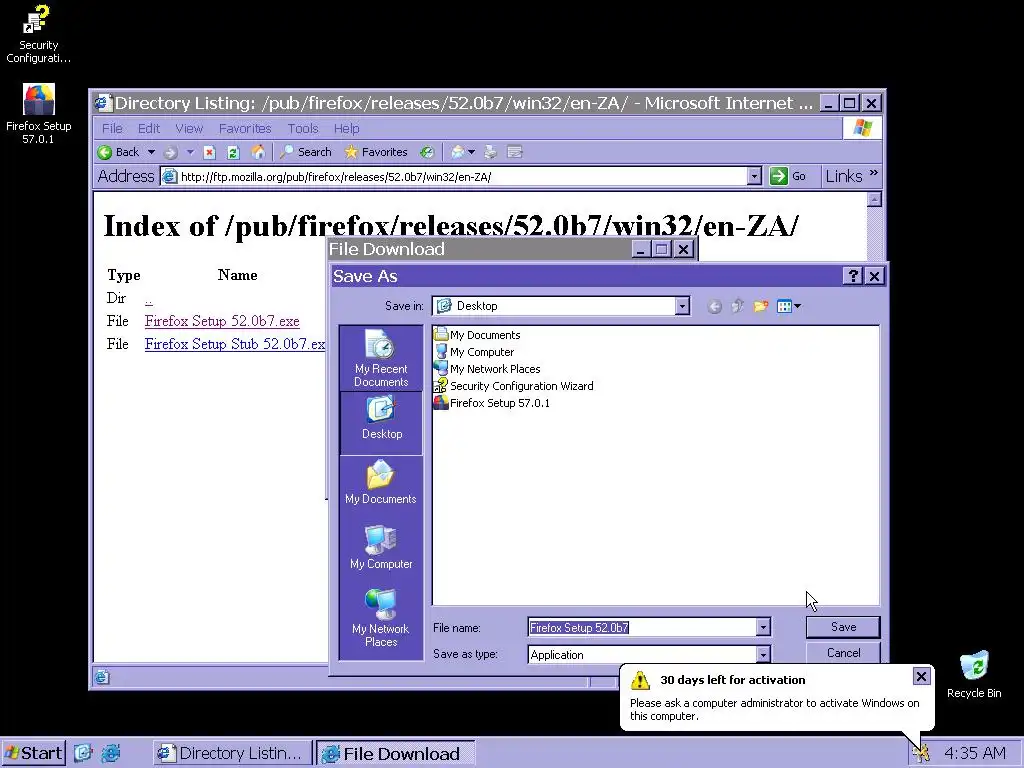Open the Back button history dropdown arrow
This screenshot has height=768, width=1024.
[x=152, y=152]
